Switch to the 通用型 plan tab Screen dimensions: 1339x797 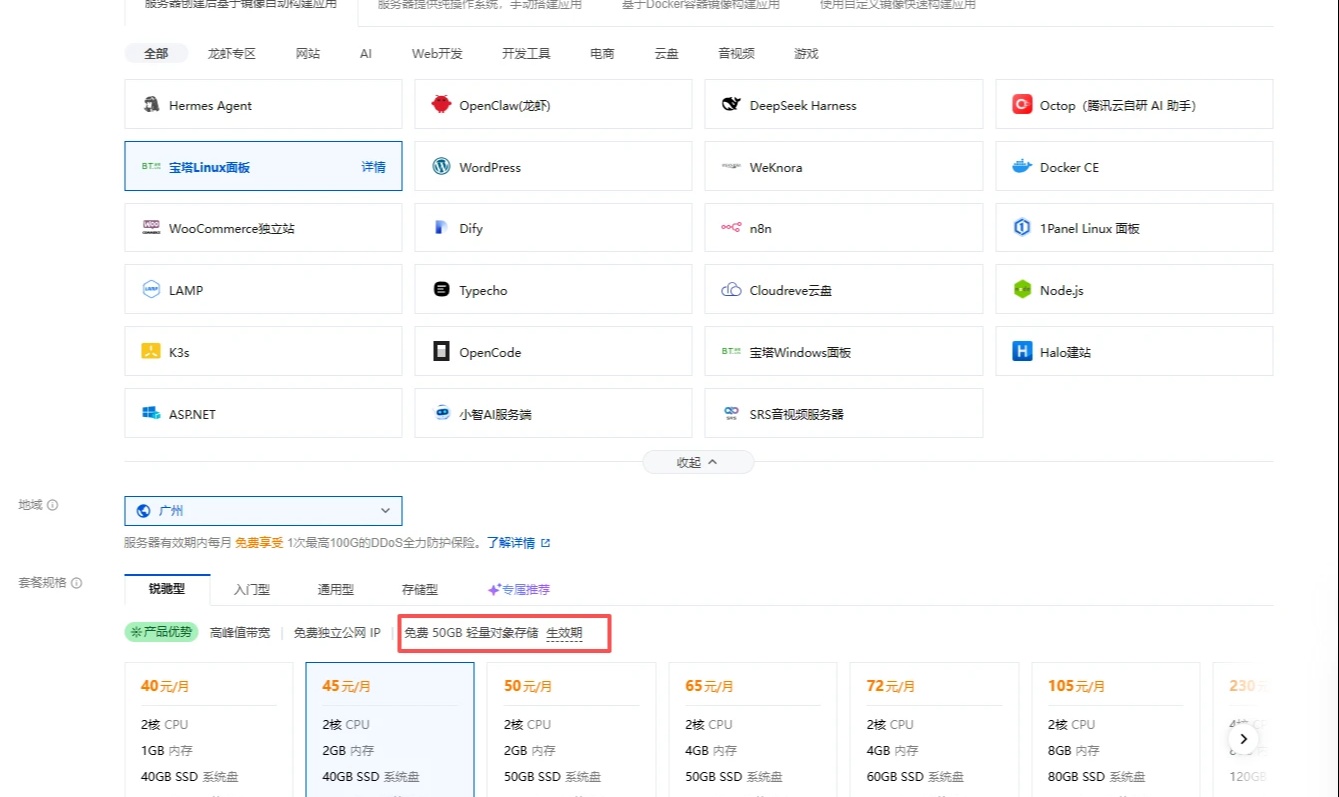coord(336,590)
